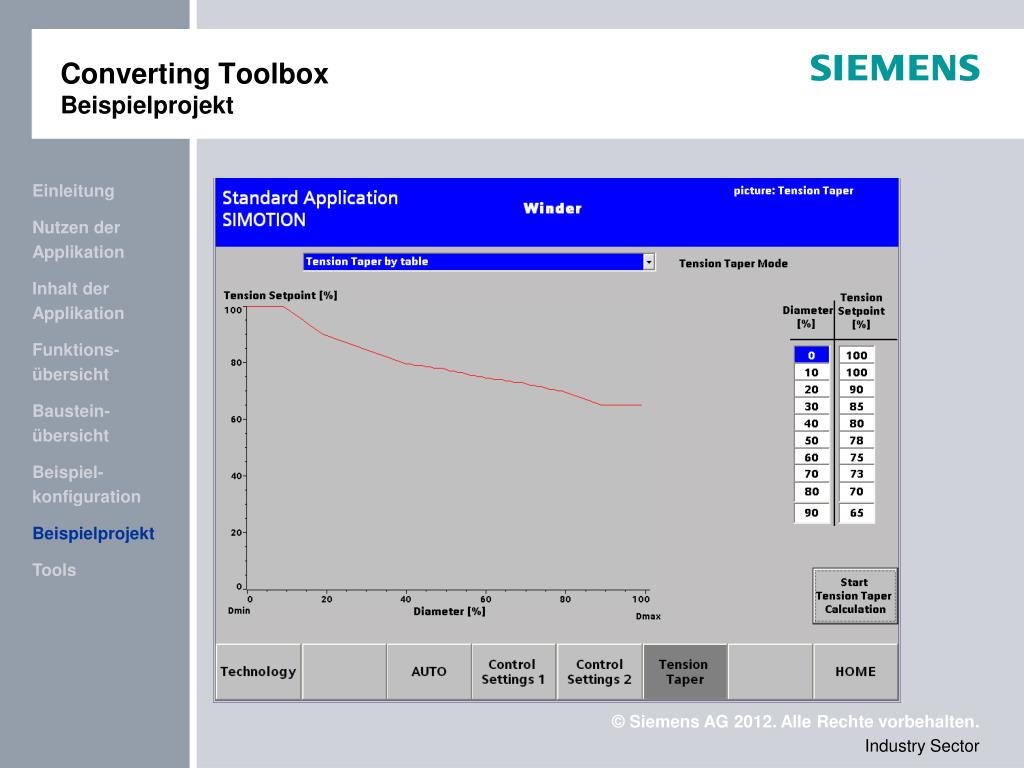Edit Tension Setpoint for diameter 10

(x=856, y=372)
